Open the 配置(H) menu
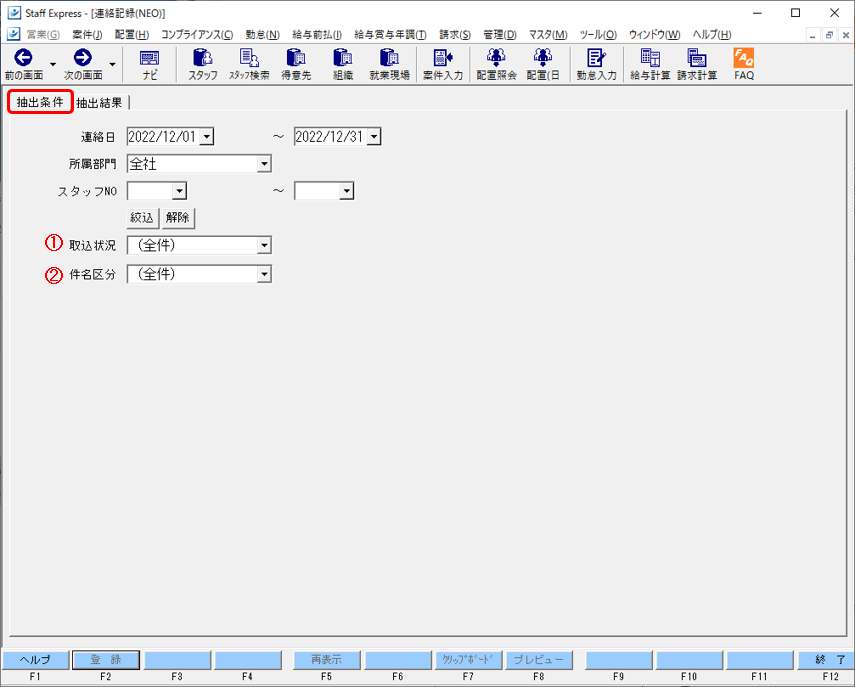The image size is (855, 687). (x=131, y=34)
